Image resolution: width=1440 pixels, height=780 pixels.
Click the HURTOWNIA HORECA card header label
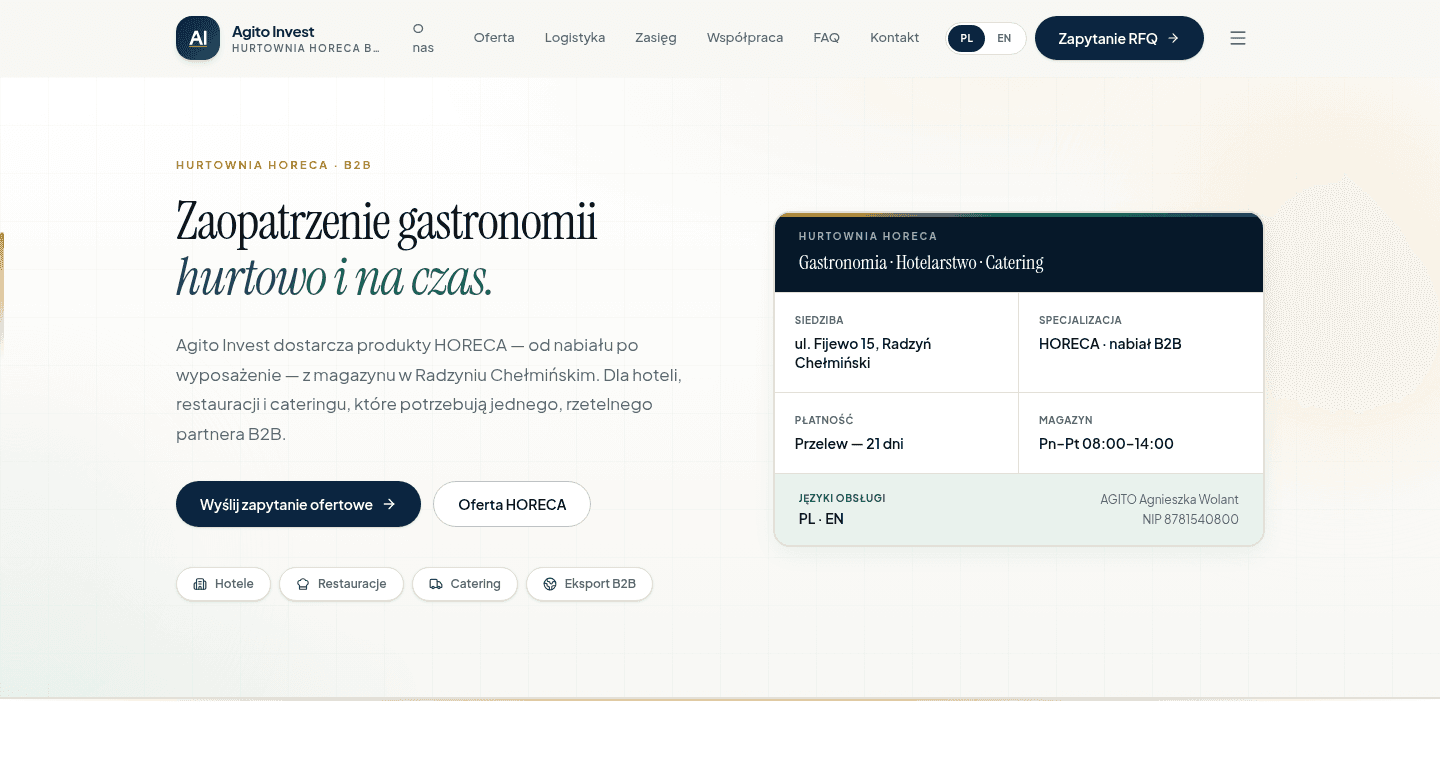tap(868, 236)
